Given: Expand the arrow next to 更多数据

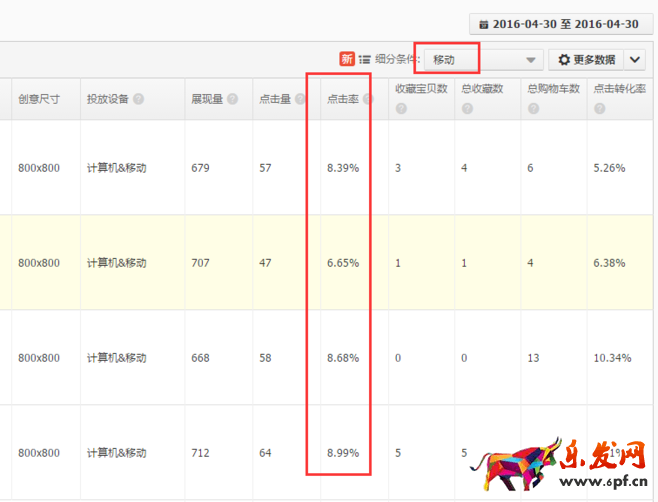Looking at the screenshot, I should pos(636,60).
